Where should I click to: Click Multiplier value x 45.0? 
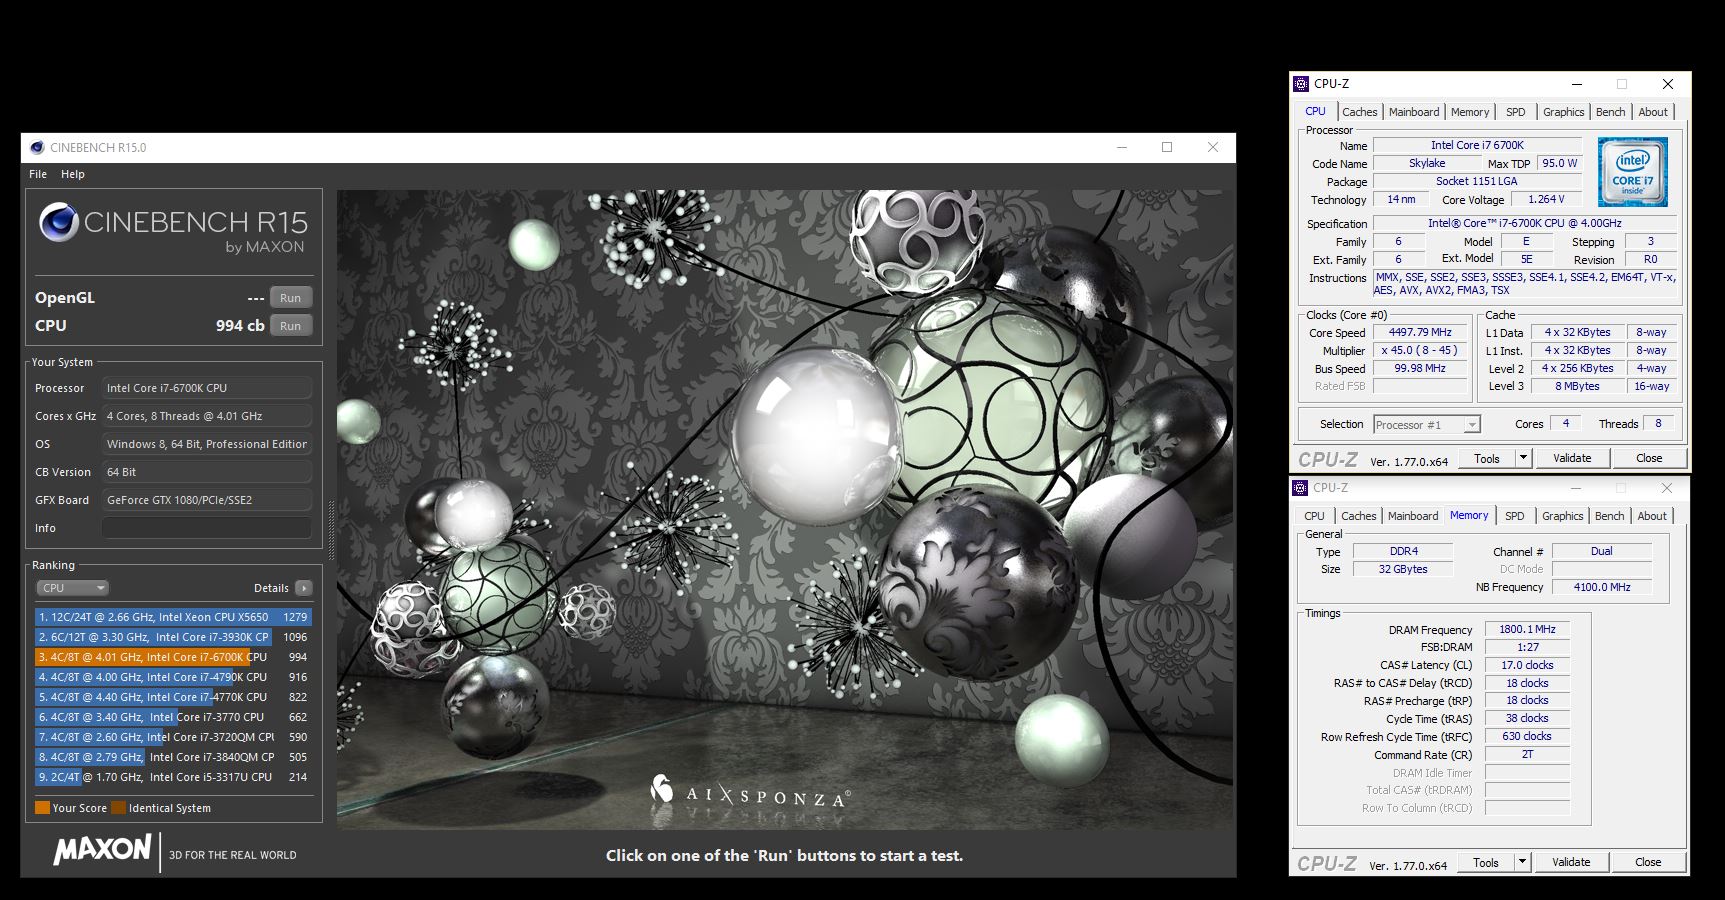1420,350
